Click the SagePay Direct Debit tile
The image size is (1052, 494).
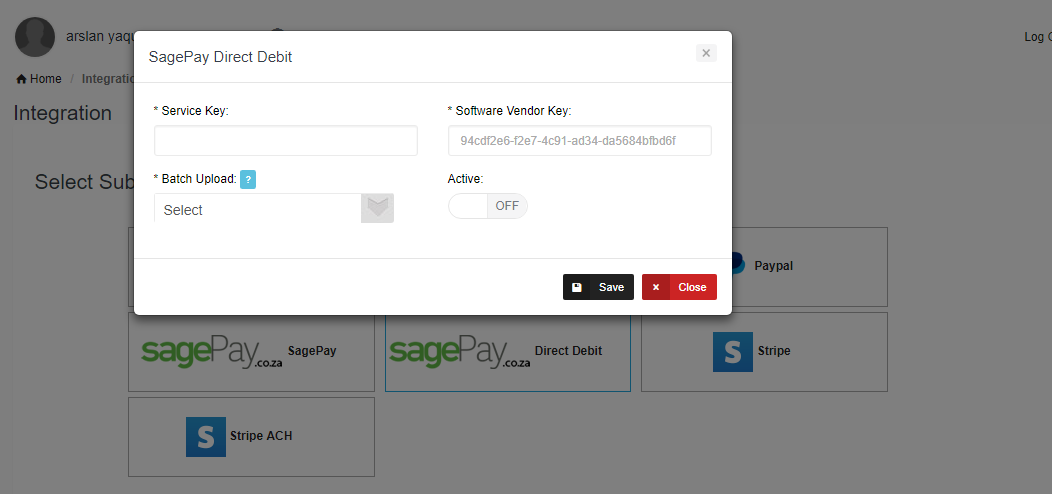point(507,351)
